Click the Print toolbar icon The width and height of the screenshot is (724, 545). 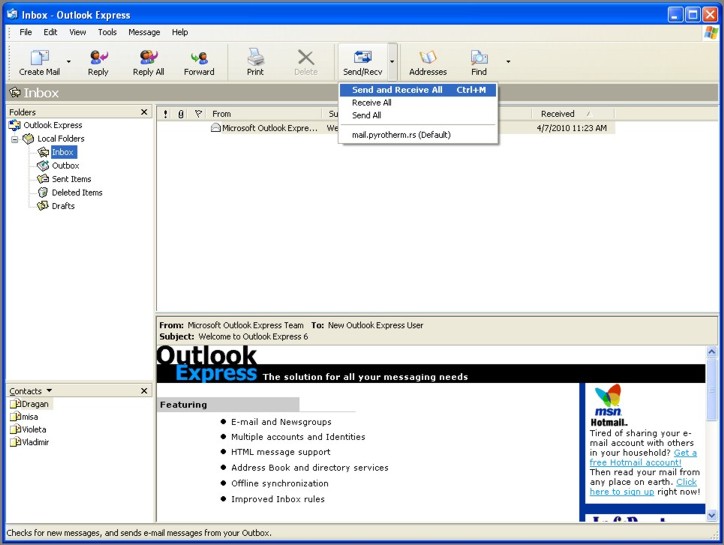[x=255, y=57]
